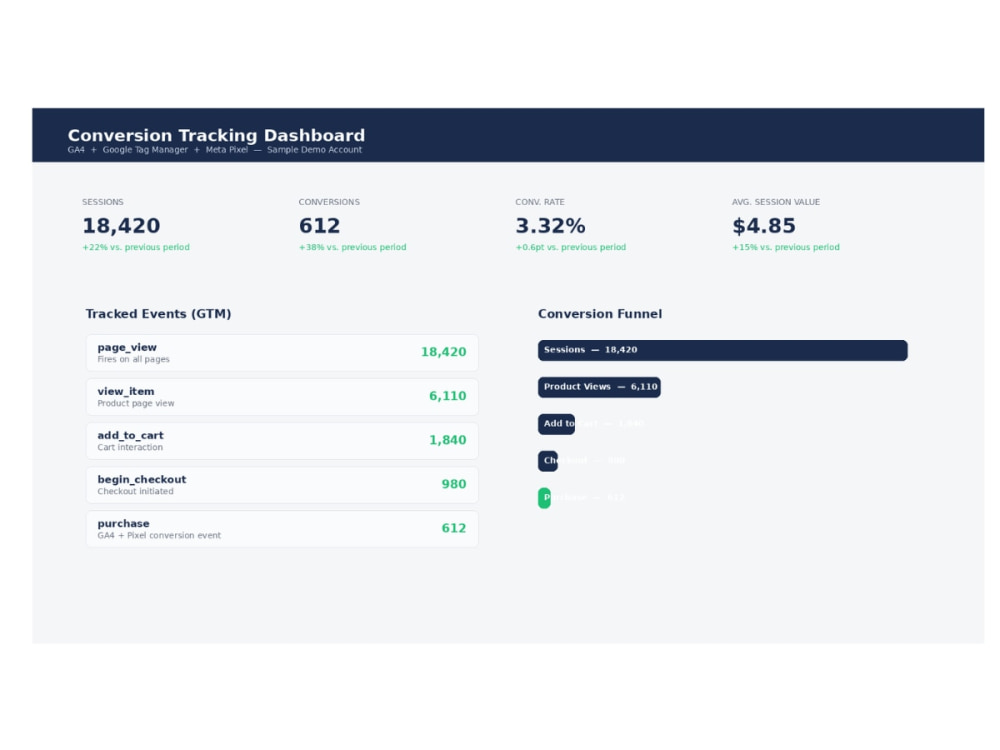The height and width of the screenshot is (750, 1000).
Task: Select the GA4 Google Tag Manager subtitle
Action: [214, 150]
